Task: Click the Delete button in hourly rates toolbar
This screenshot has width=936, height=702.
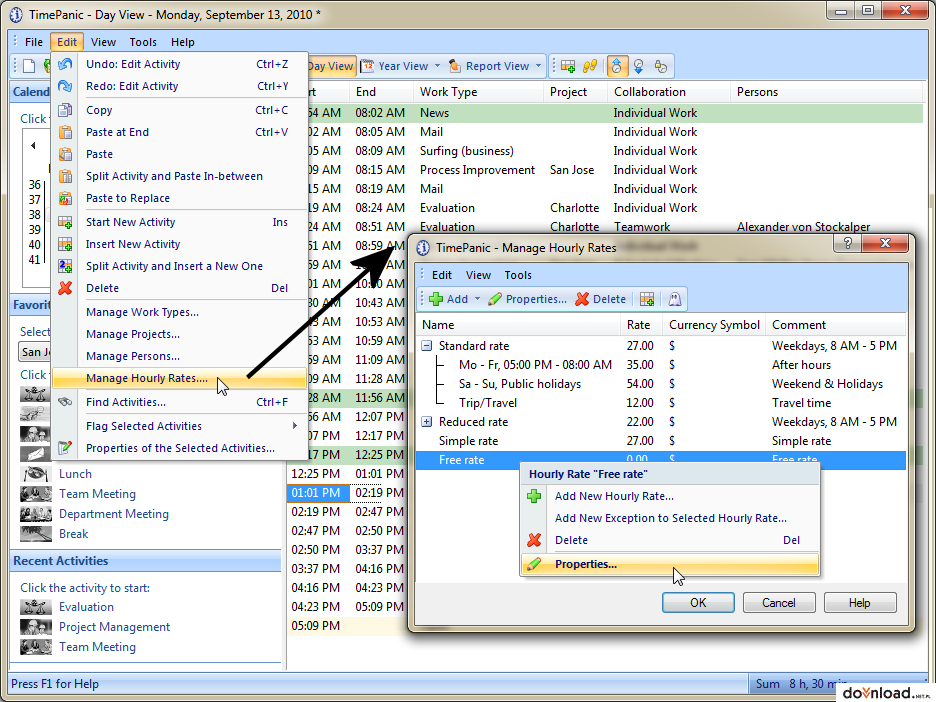Action: pyautogui.click(x=601, y=299)
